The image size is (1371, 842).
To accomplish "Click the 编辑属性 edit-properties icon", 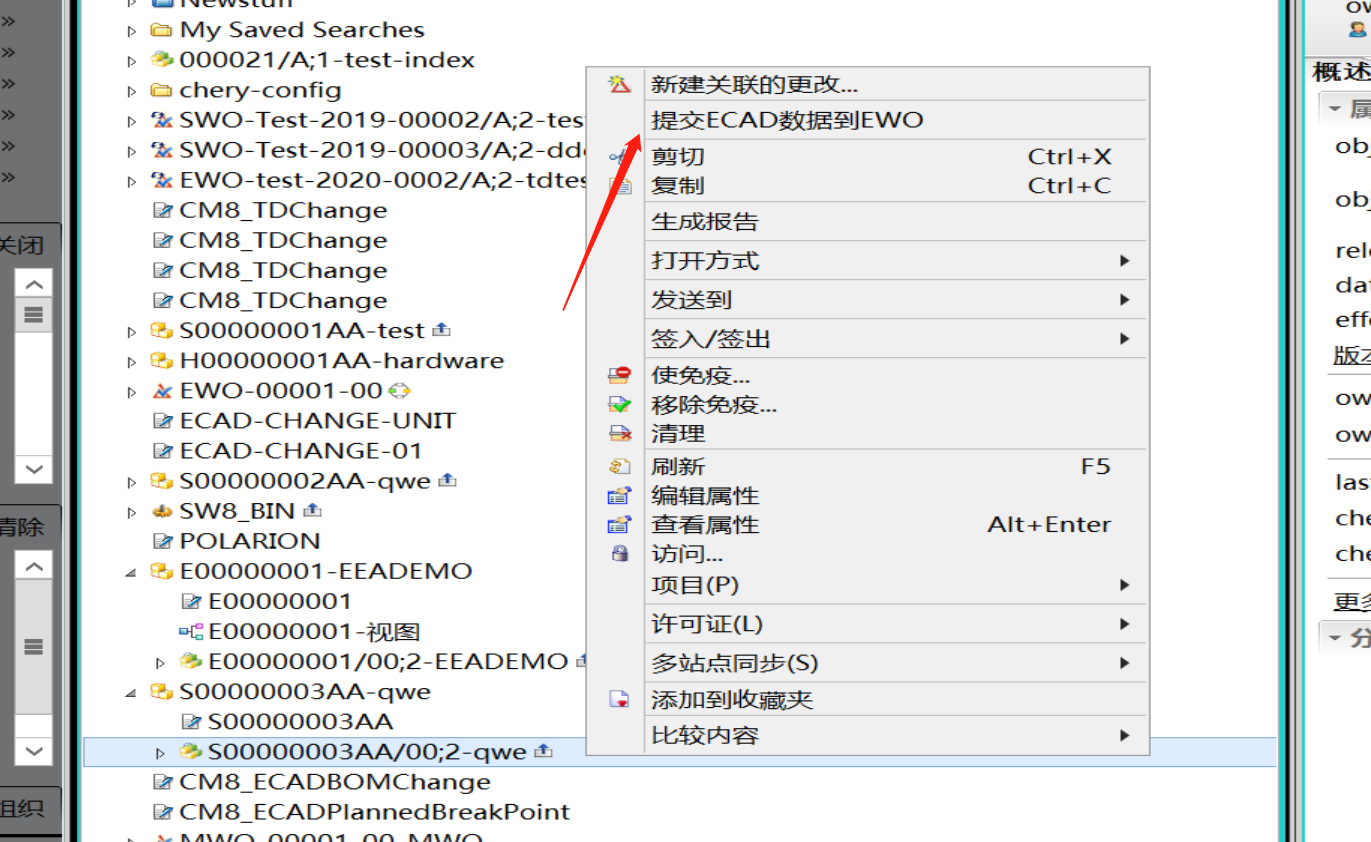I will [x=620, y=494].
